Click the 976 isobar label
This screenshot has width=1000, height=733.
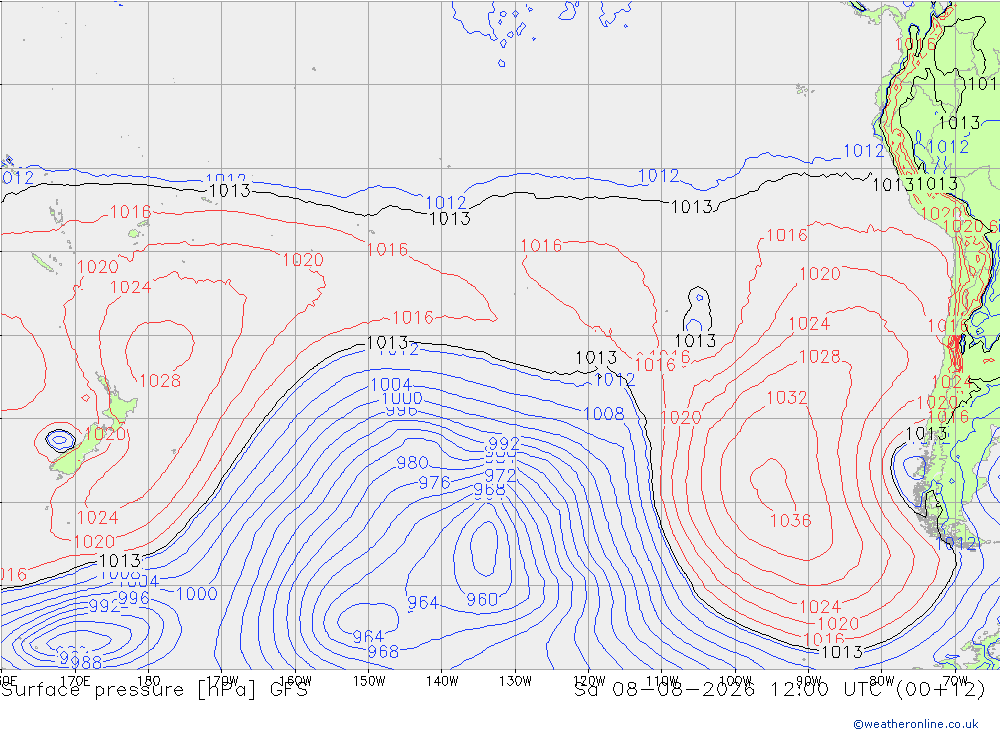coord(434,483)
